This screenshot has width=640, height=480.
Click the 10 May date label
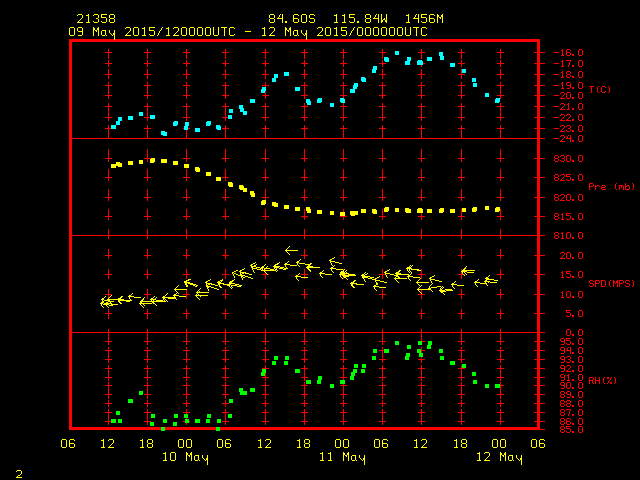coord(185,457)
